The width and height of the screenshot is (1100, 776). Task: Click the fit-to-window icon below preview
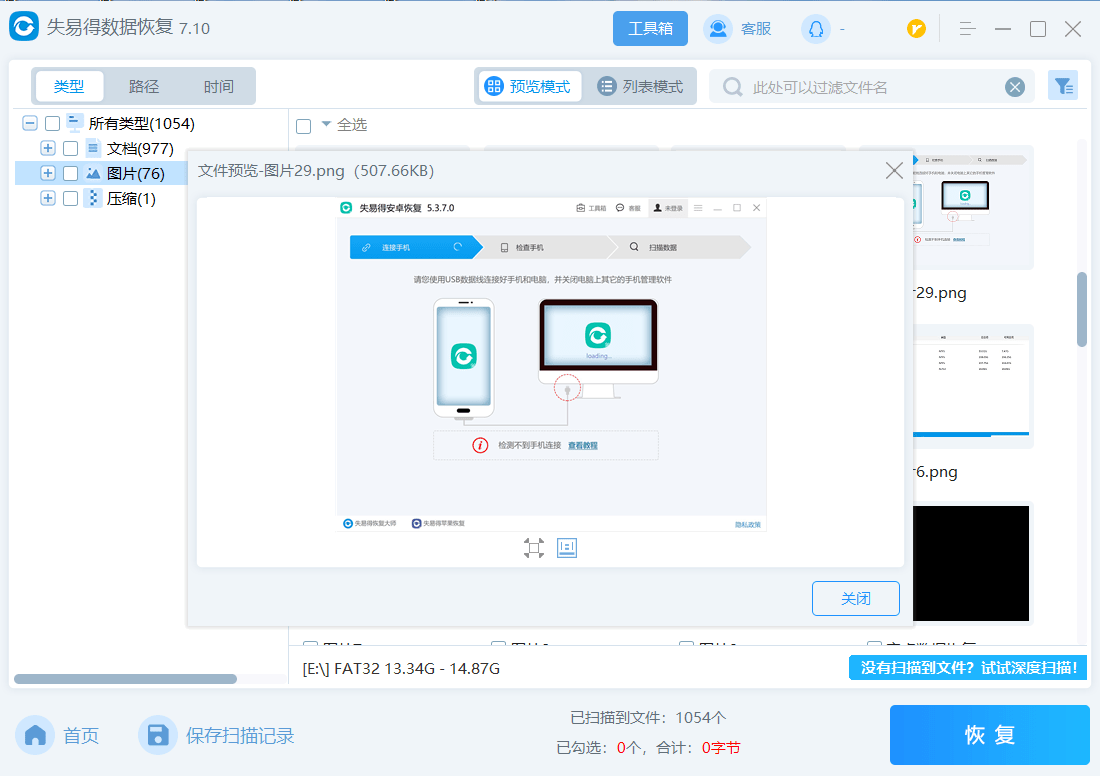(x=534, y=548)
